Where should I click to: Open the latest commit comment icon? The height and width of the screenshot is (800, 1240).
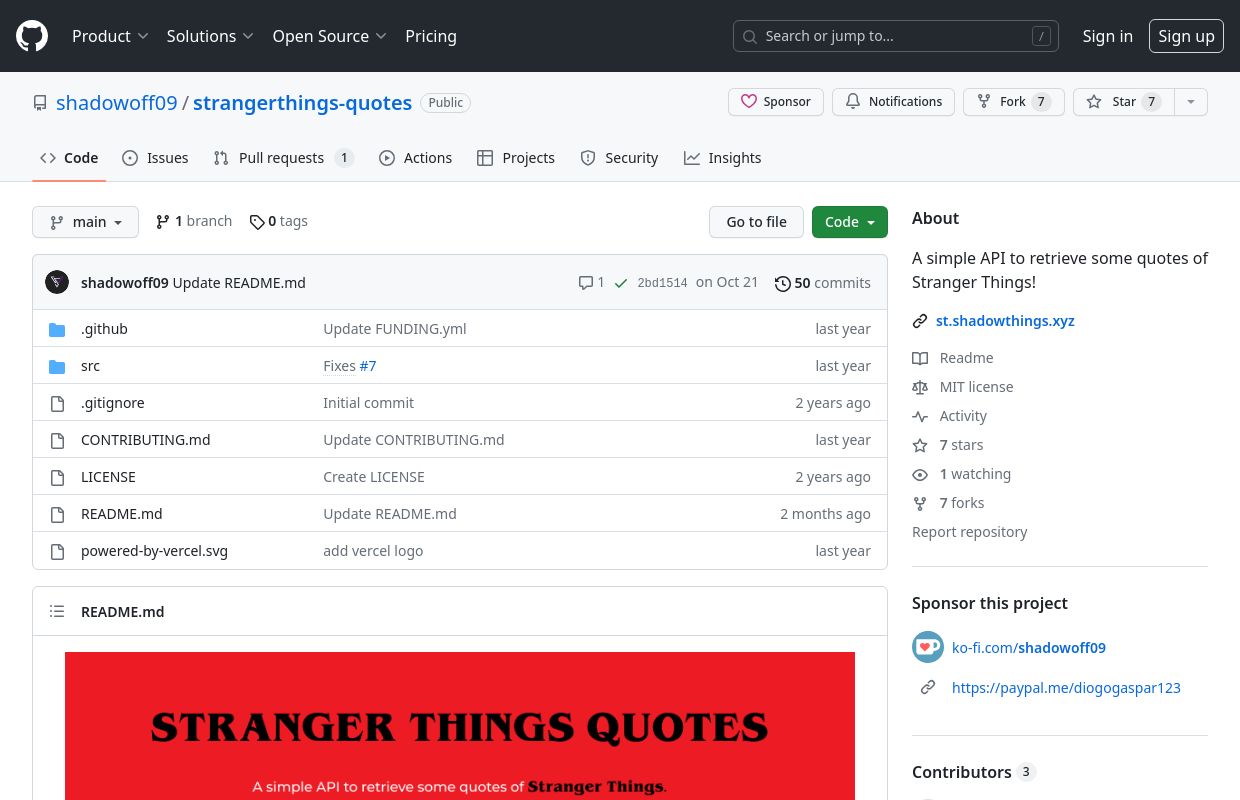point(591,283)
